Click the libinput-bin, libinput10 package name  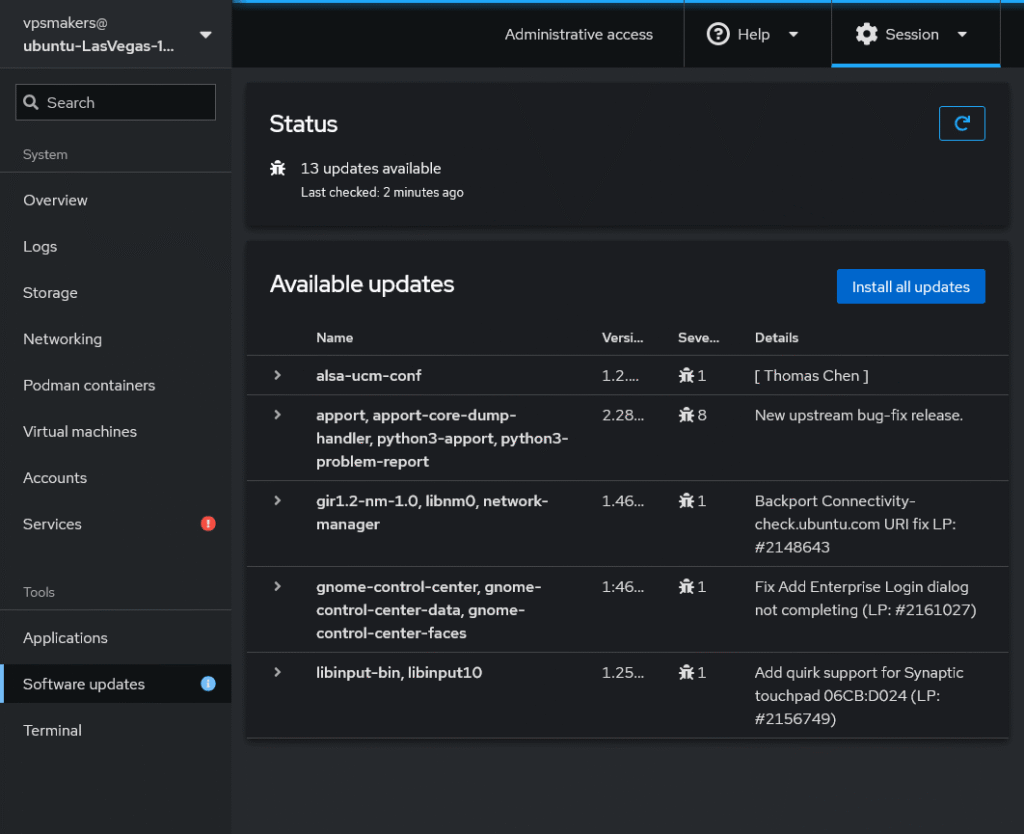399,673
